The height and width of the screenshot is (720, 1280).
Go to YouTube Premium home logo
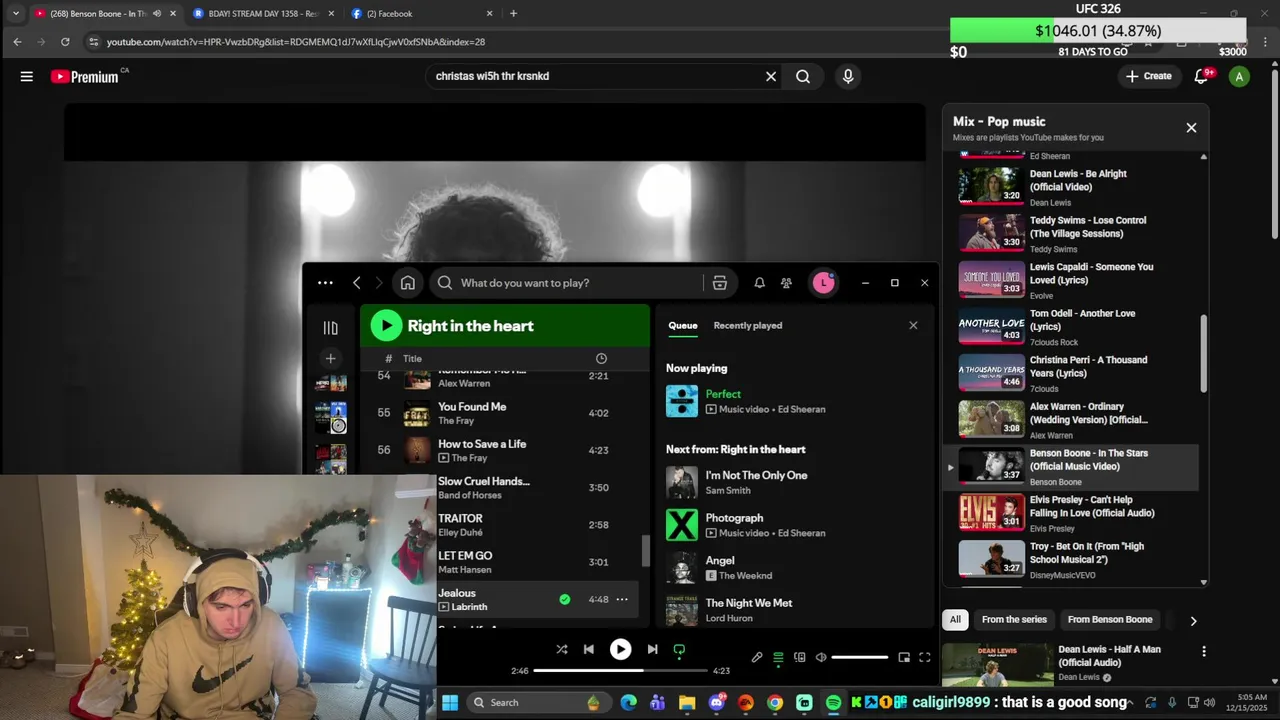point(85,76)
